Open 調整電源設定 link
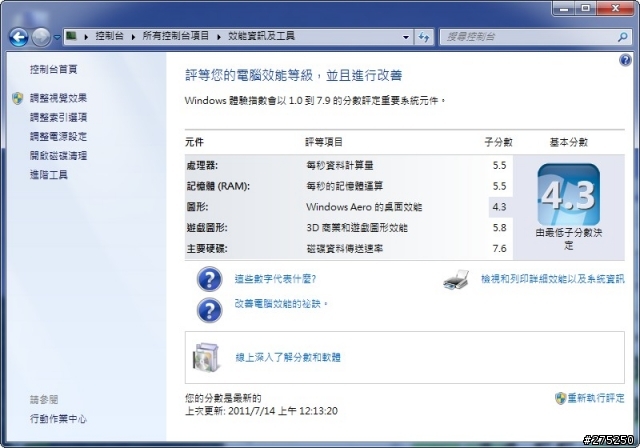The height and width of the screenshot is (448, 640). click(x=58, y=136)
